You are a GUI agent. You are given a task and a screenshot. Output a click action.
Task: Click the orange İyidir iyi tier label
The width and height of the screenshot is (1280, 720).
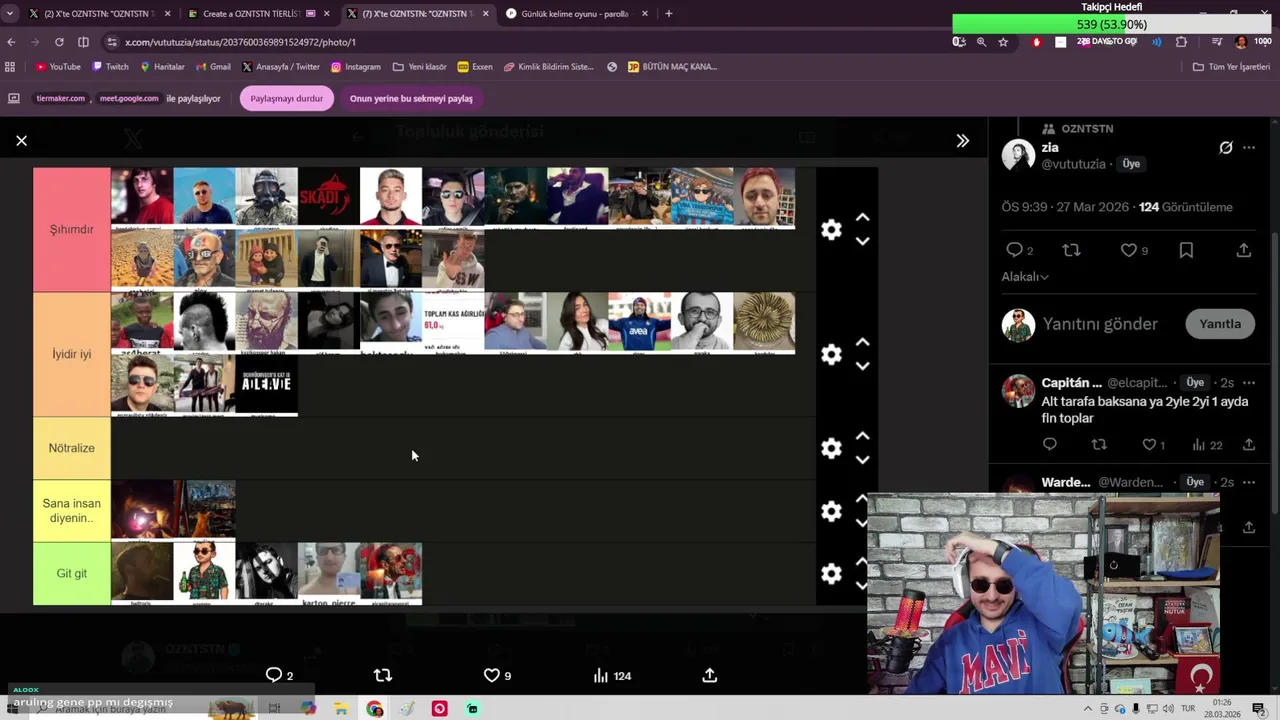[72, 354]
